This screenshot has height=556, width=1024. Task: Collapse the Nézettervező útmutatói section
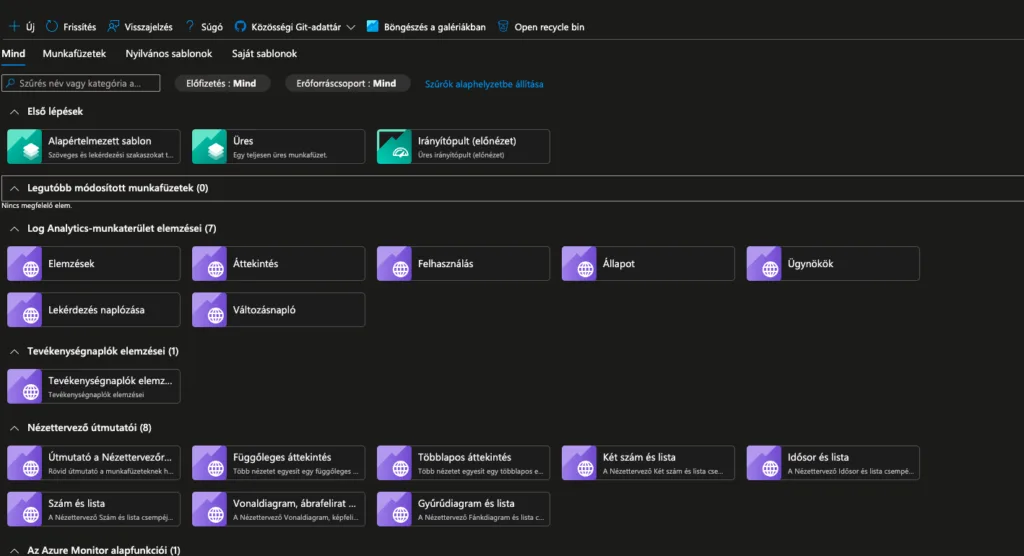14,428
